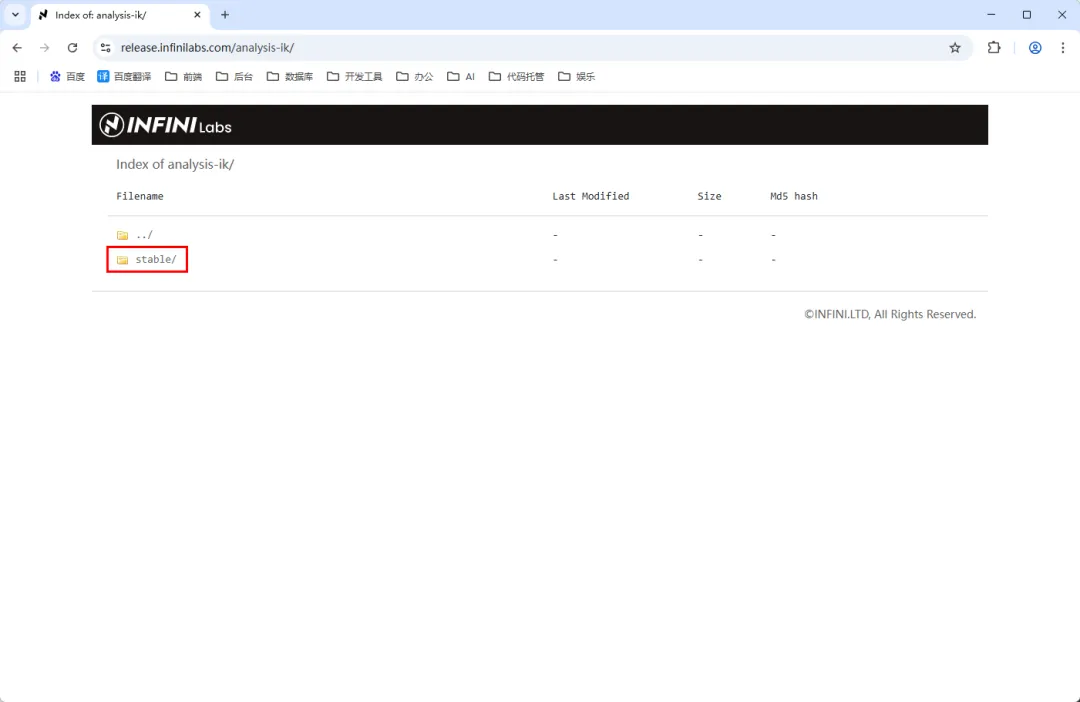Expand the 开发工具 bookmark folder
Image resolution: width=1080 pixels, height=702 pixels.
(x=355, y=76)
